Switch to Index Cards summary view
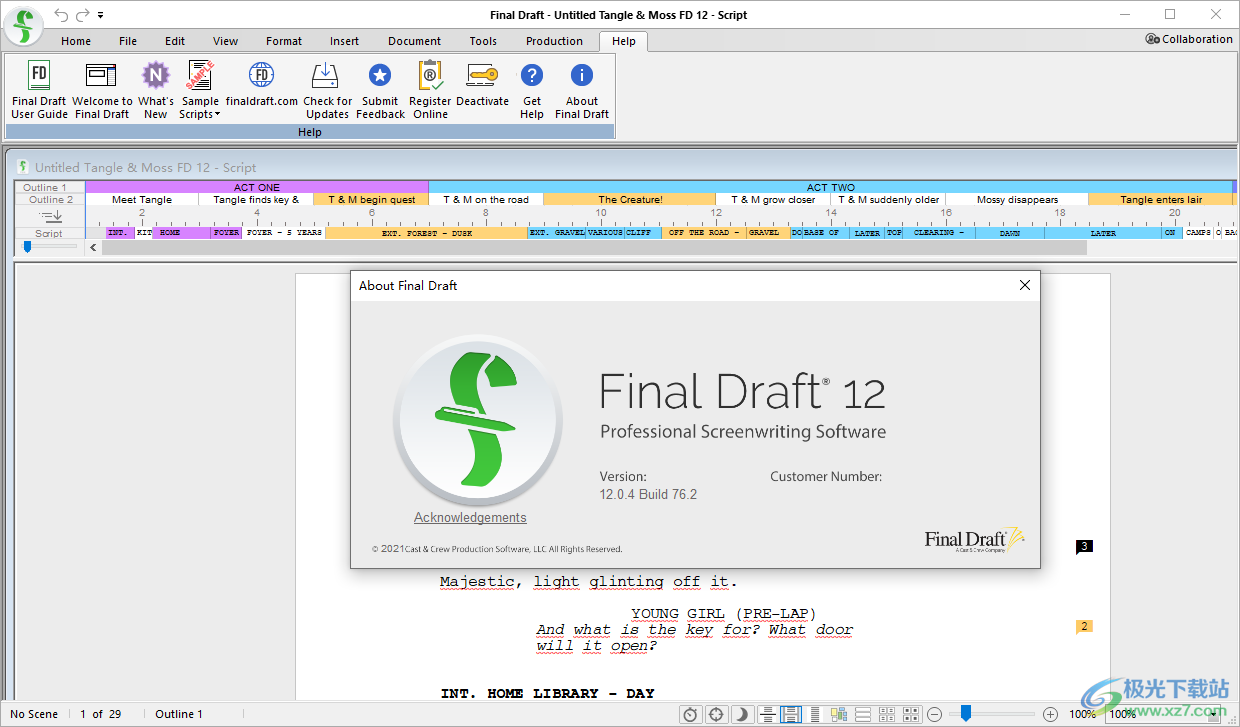This screenshot has width=1240, height=727. (x=887, y=714)
